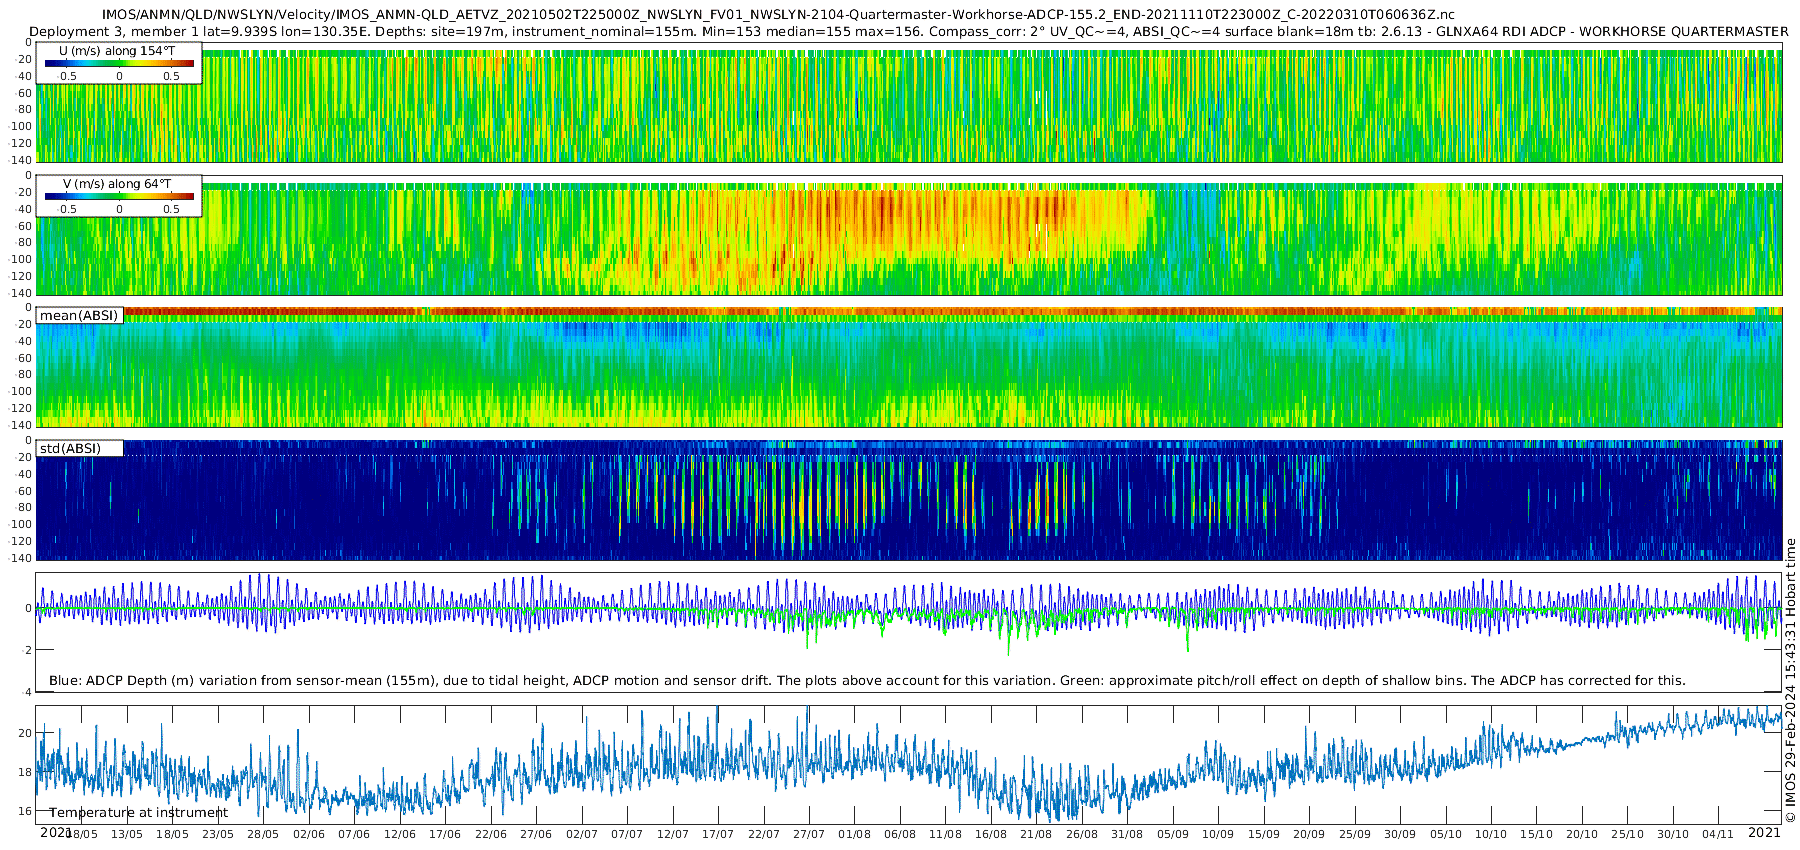Viewport: 1800px width, 850px height.
Task: Click the 02/06 date tick label
Action: 309,834
